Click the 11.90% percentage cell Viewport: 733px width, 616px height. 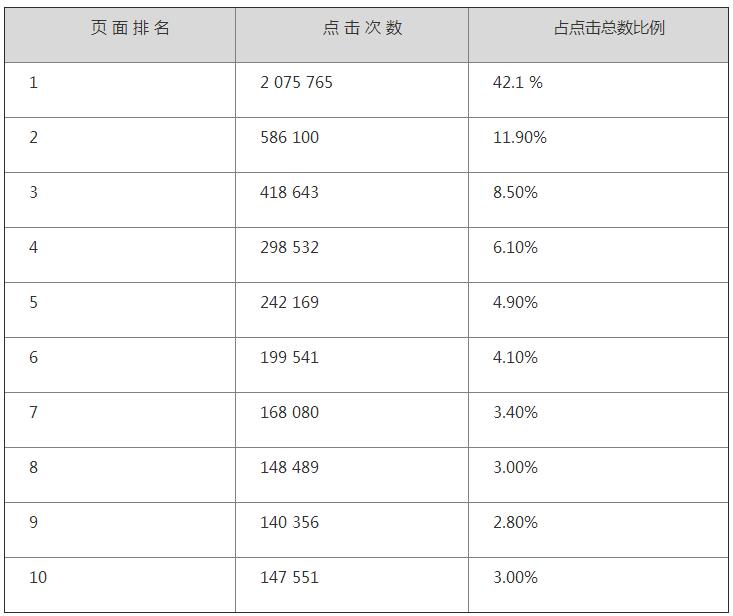click(x=520, y=138)
